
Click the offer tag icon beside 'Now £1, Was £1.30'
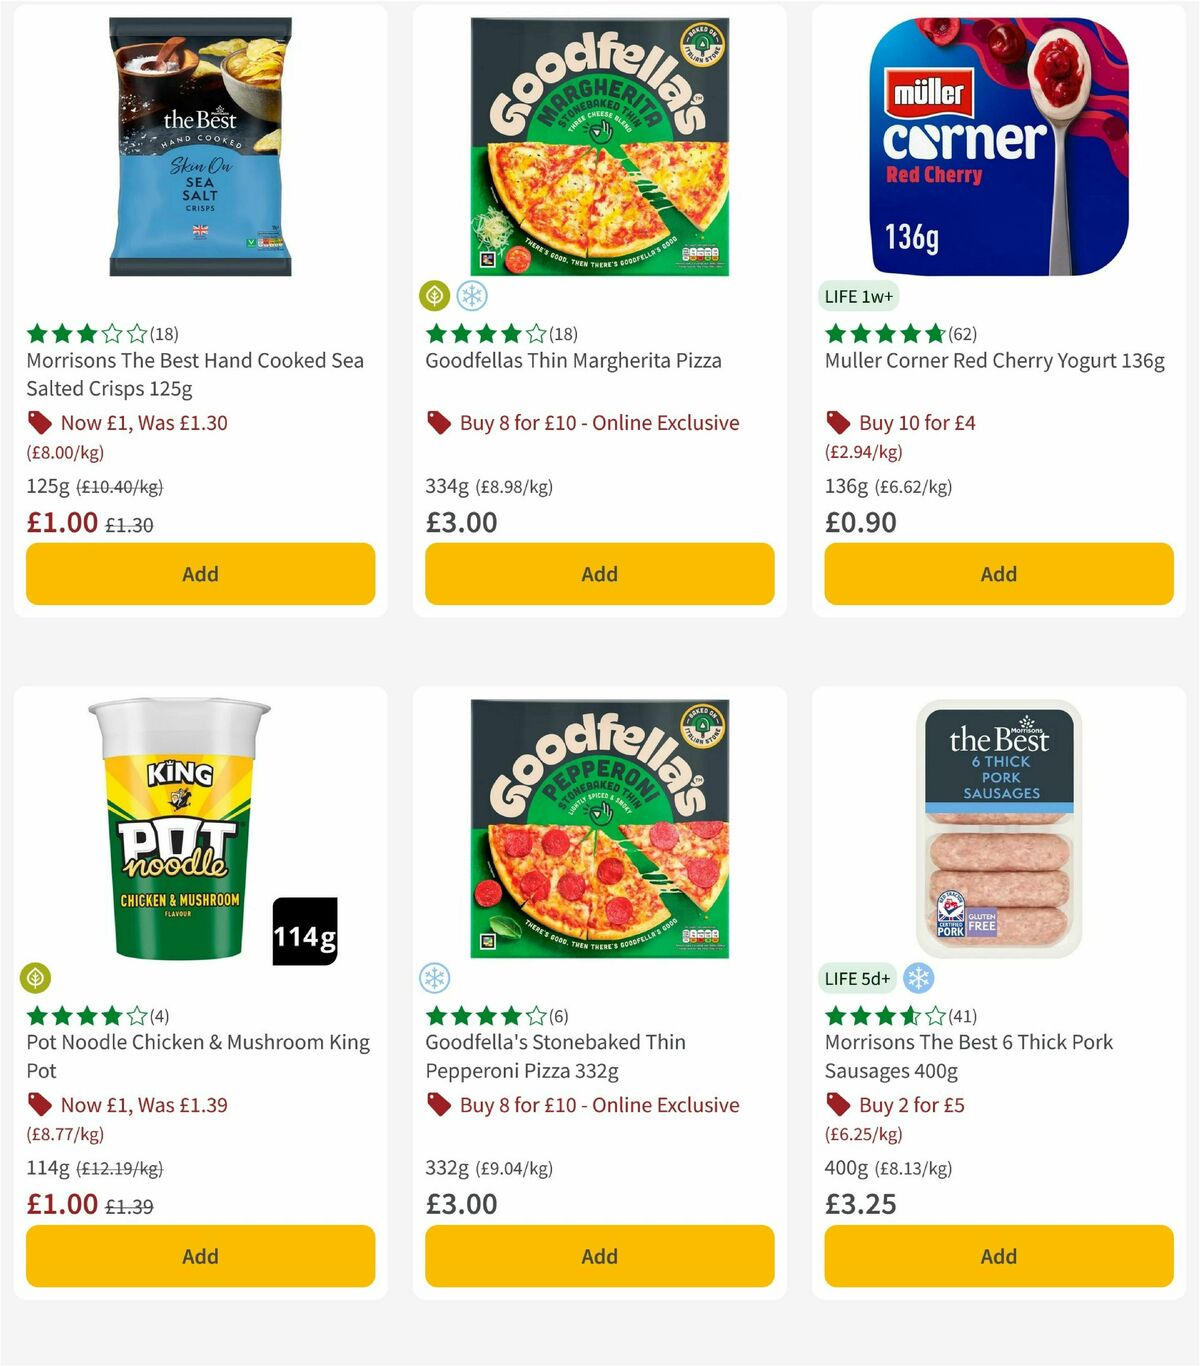(39, 423)
